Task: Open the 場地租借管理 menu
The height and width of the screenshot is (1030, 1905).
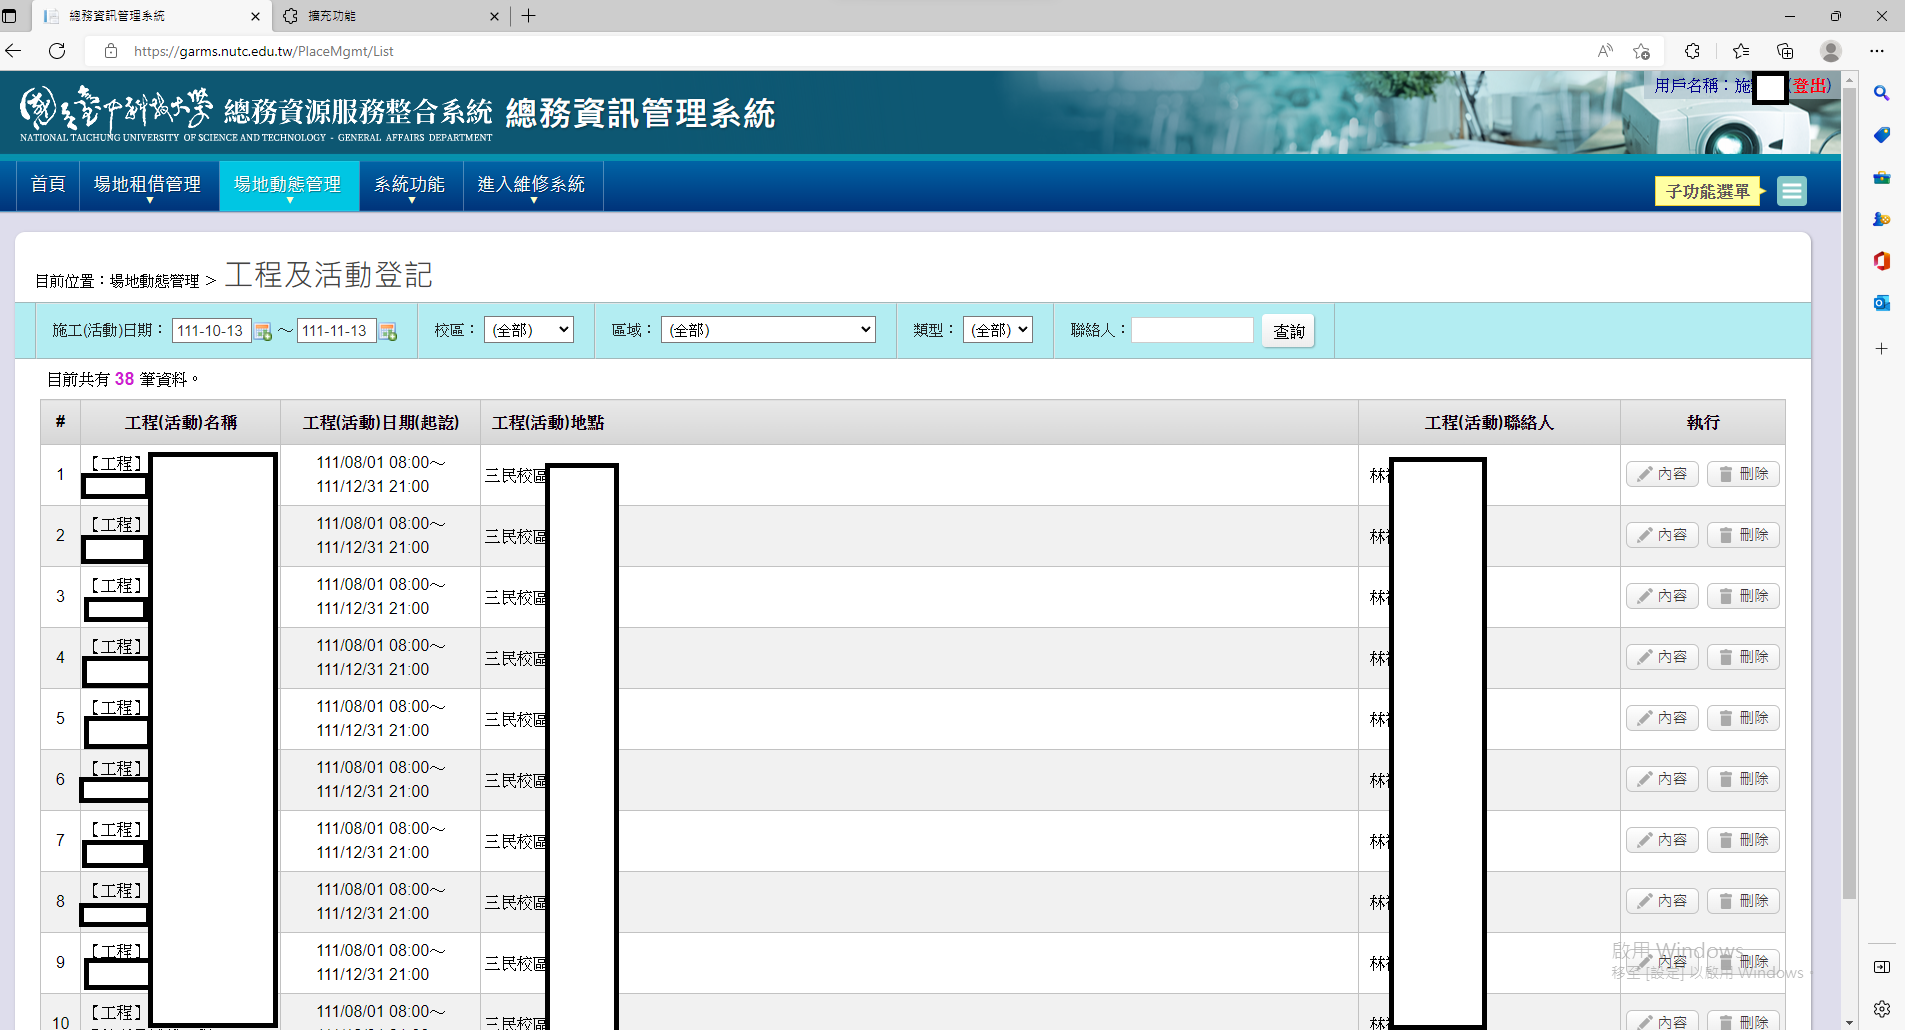Action: 148,185
